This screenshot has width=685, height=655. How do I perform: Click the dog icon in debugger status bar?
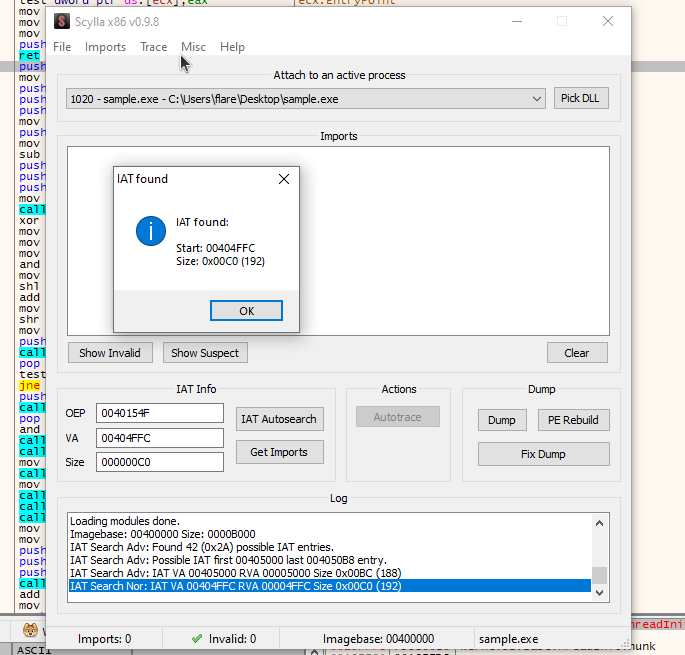[30, 630]
